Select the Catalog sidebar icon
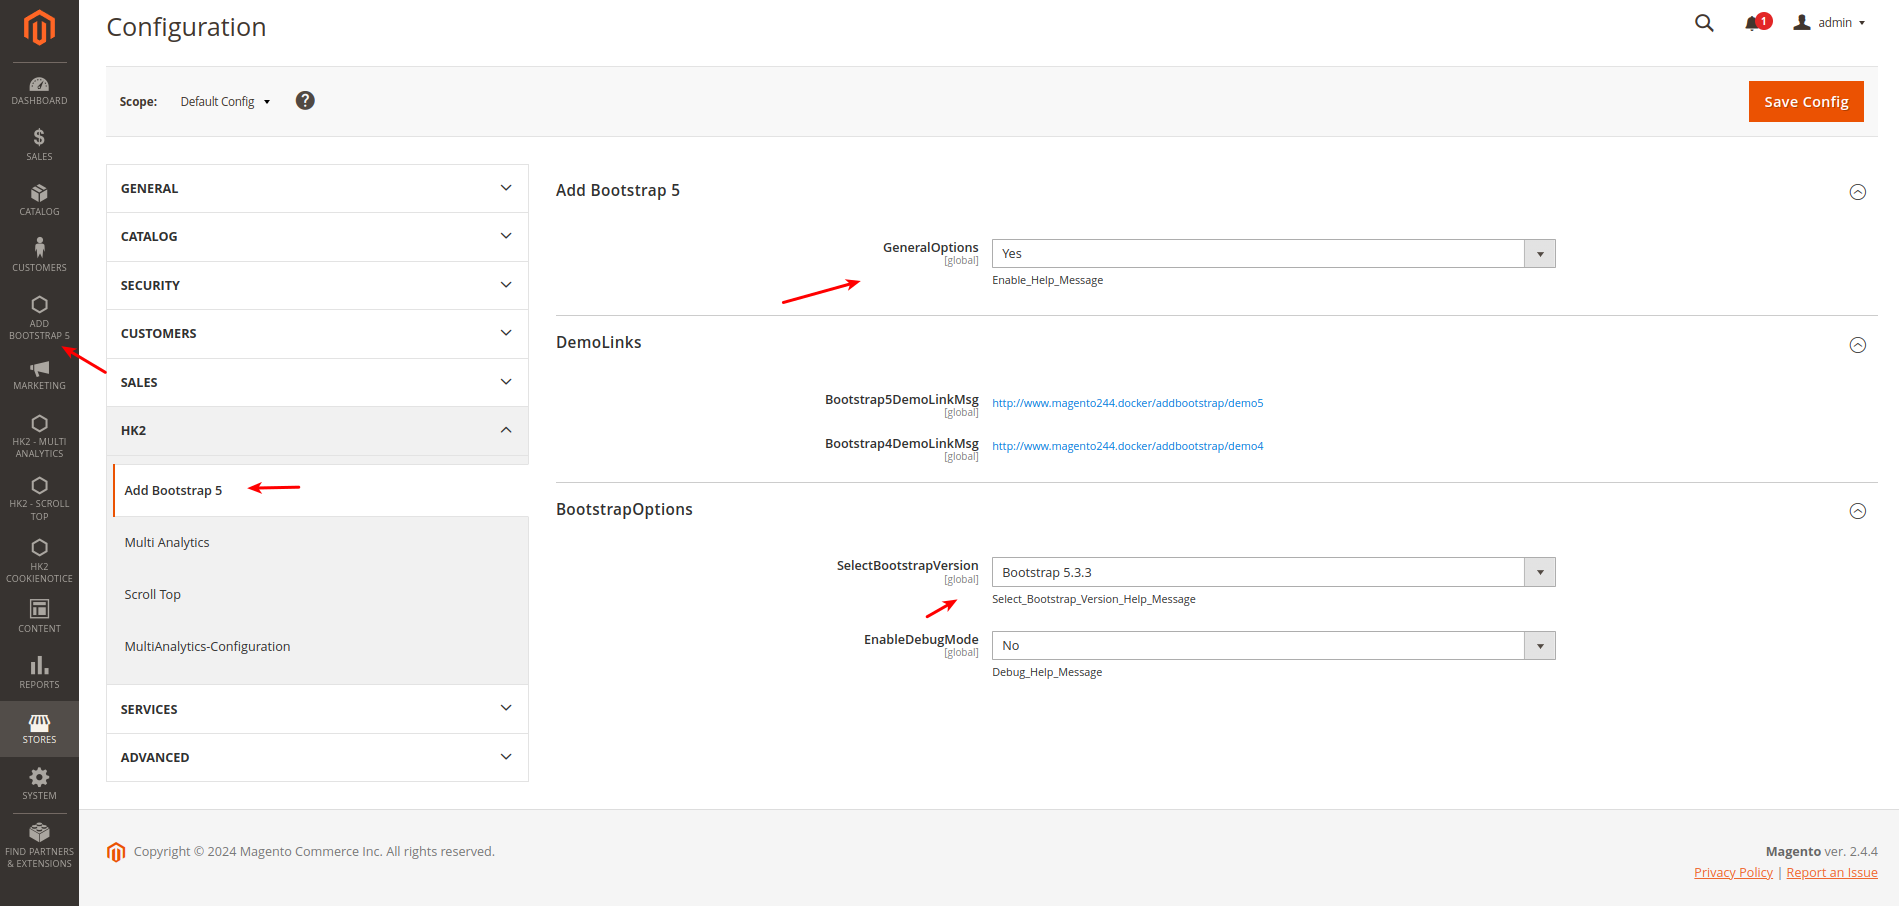Image resolution: width=1899 pixels, height=906 pixels. coord(39,200)
